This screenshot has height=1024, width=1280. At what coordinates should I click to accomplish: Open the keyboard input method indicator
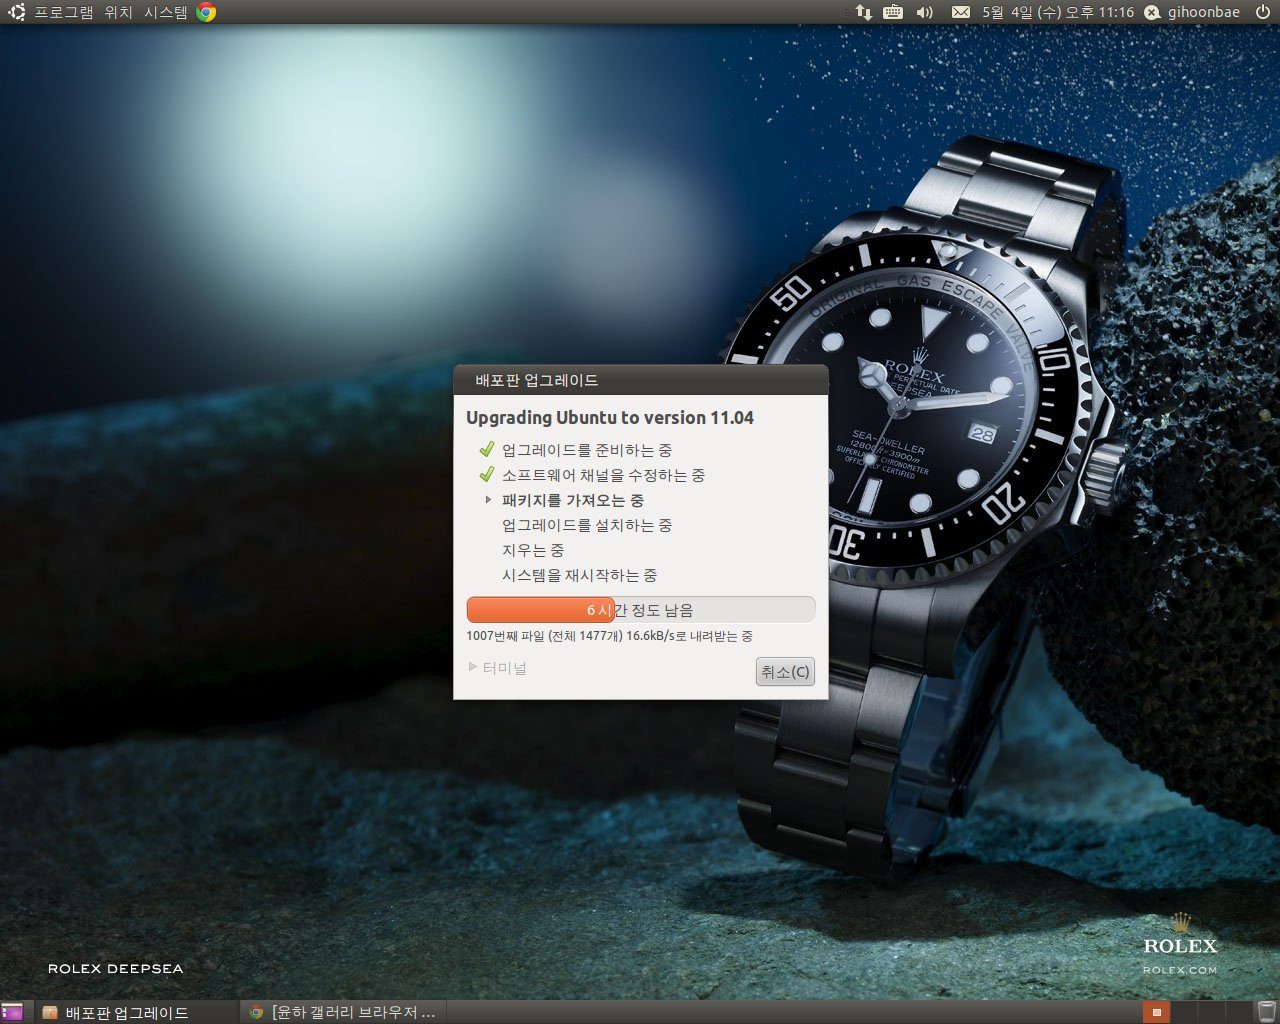point(893,12)
